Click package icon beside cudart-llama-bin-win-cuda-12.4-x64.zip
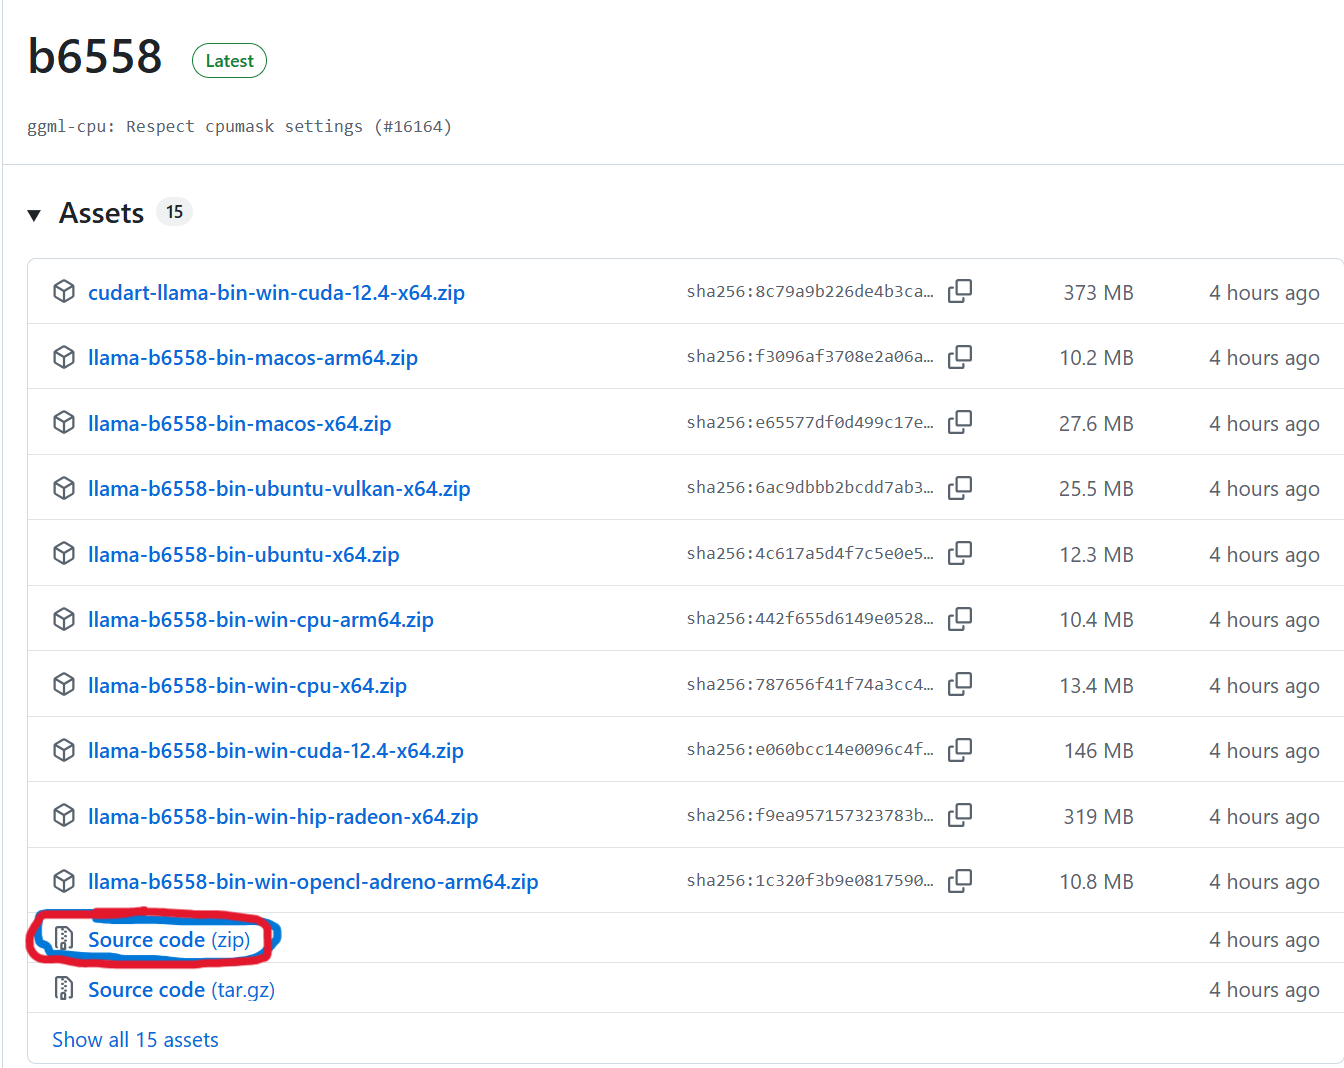 click(64, 291)
